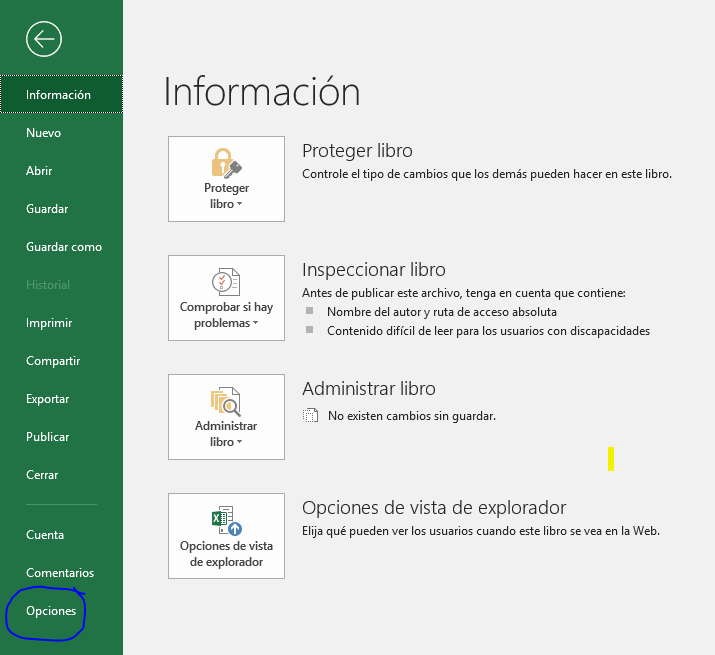Click the Información page heading

(x=262, y=92)
